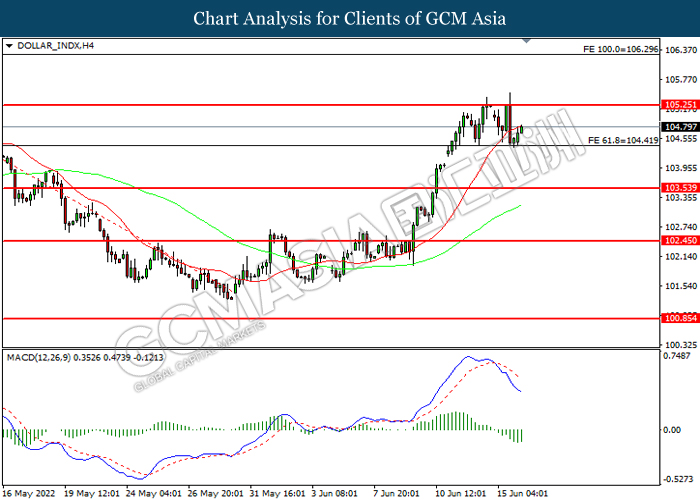700x500 pixels.
Task: Click the 31 May 16:01 time label
Action: [x=278, y=493]
